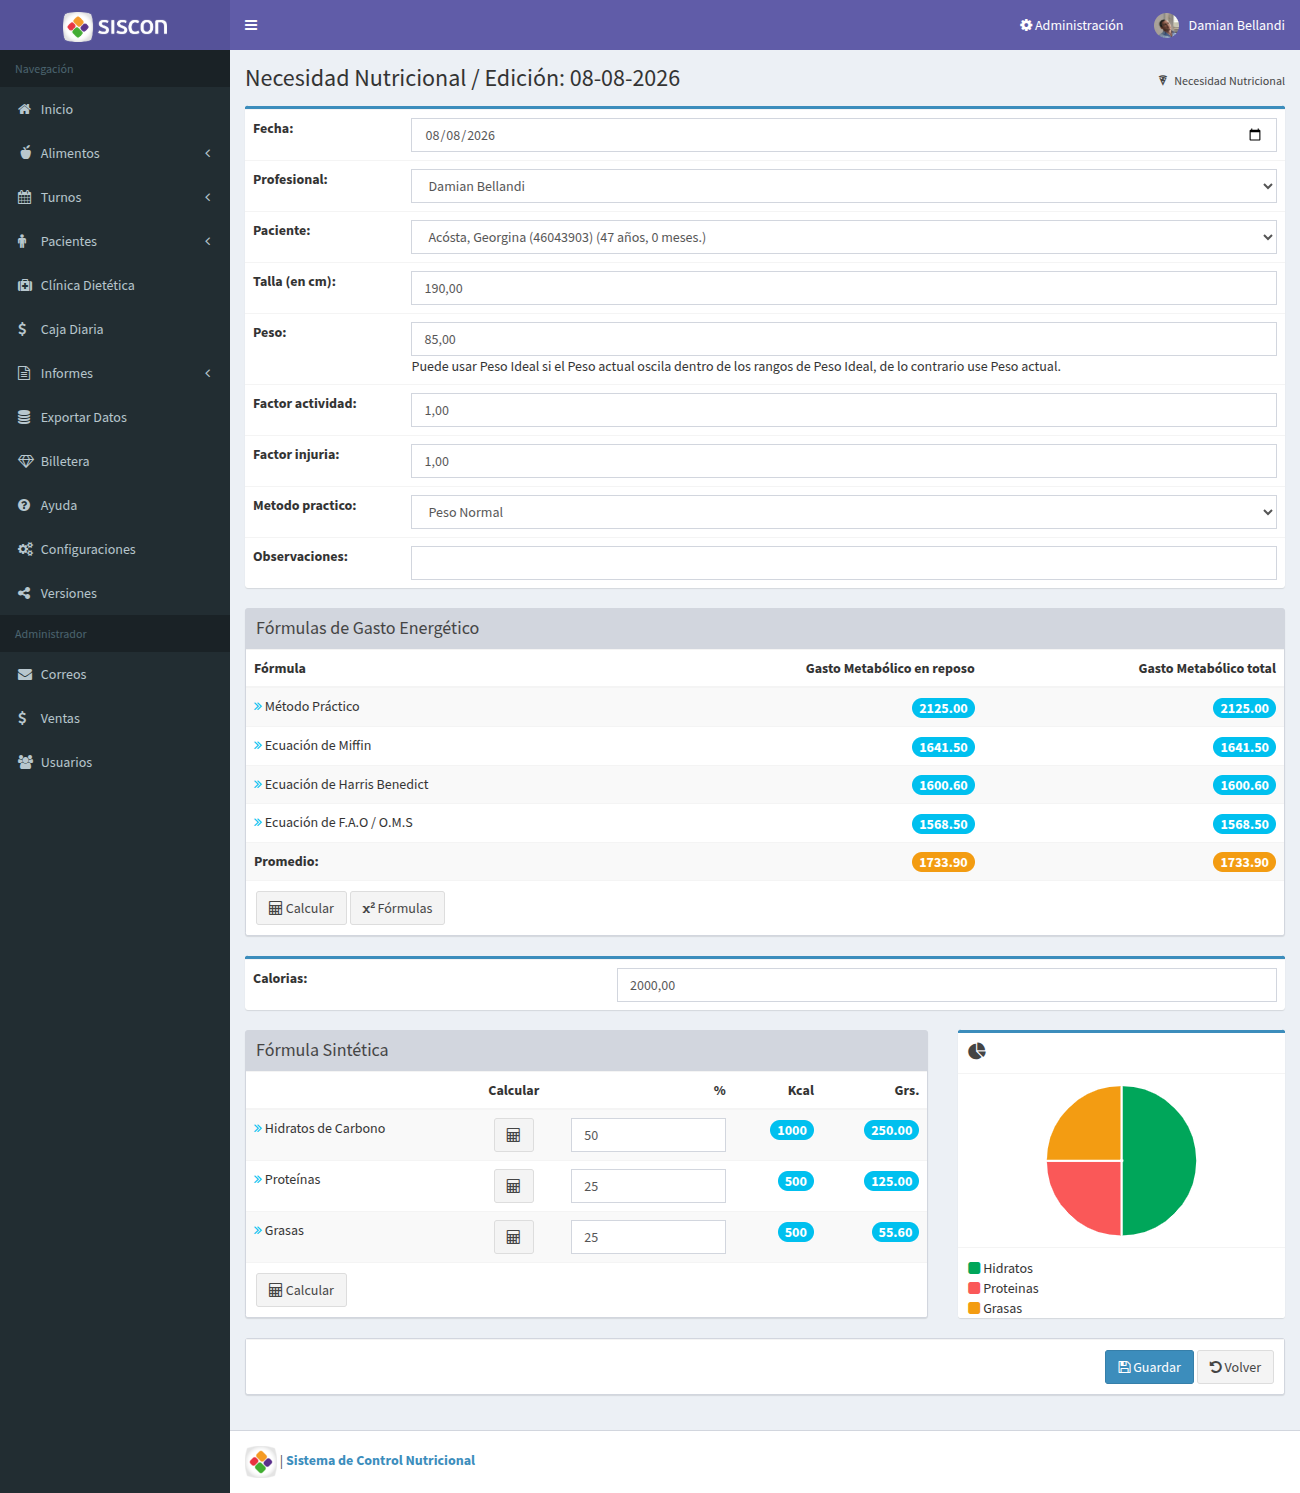
Task: Click Calcular under Fórmula Sintética
Action: point(301,1290)
